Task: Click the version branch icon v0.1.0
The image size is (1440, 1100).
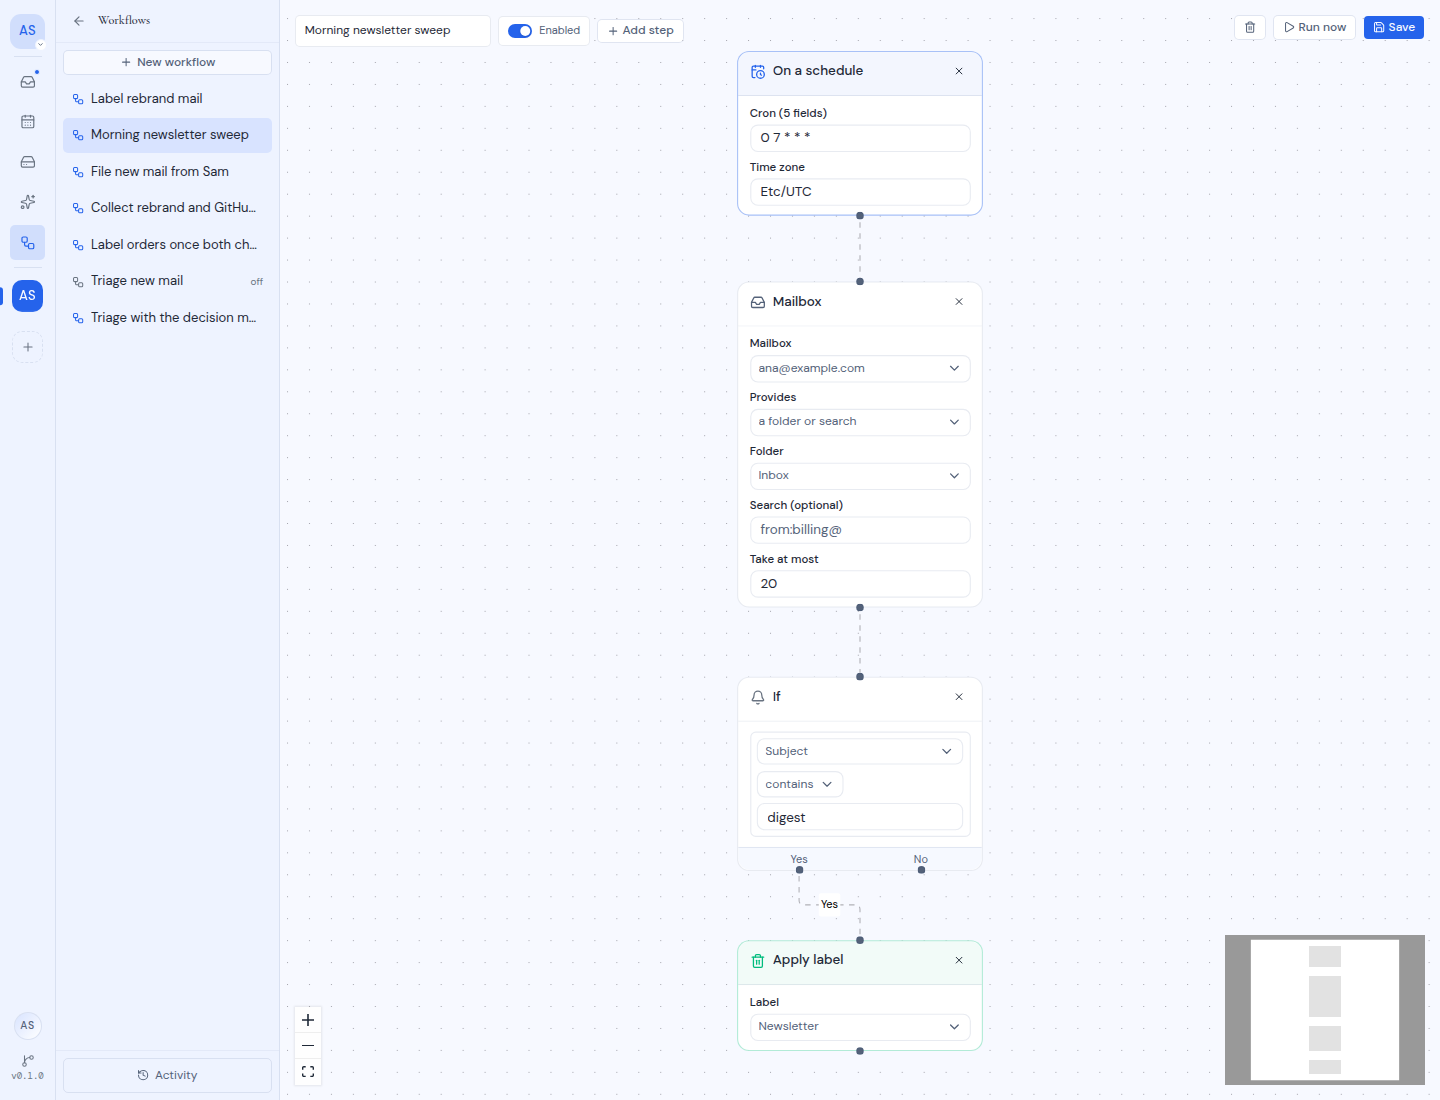Action: [x=28, y=1067]
